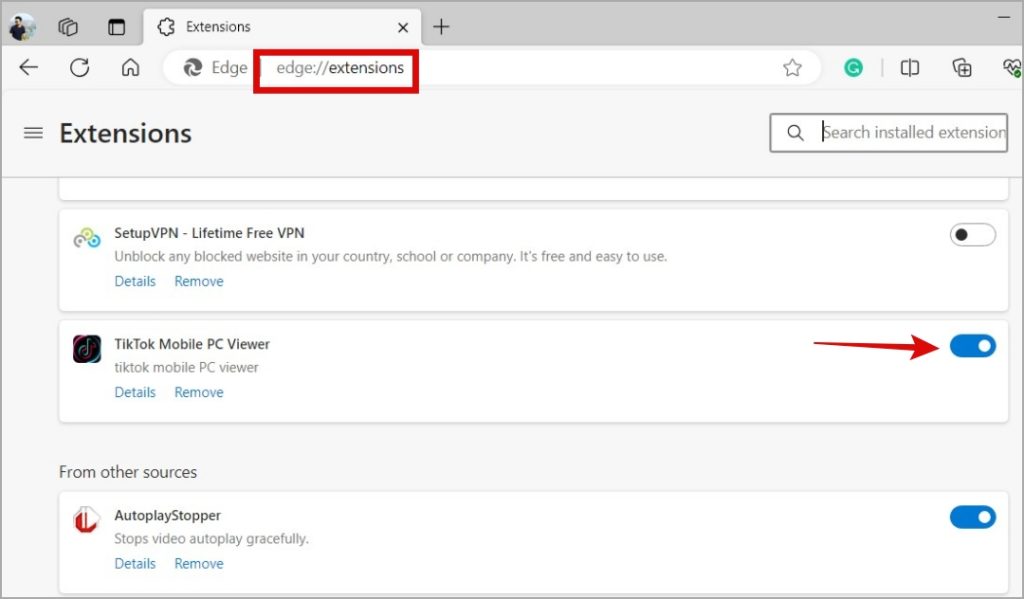The image size is (1024, 599).
Task: Add this page to favorites star
Action: (x=792, y=67)
